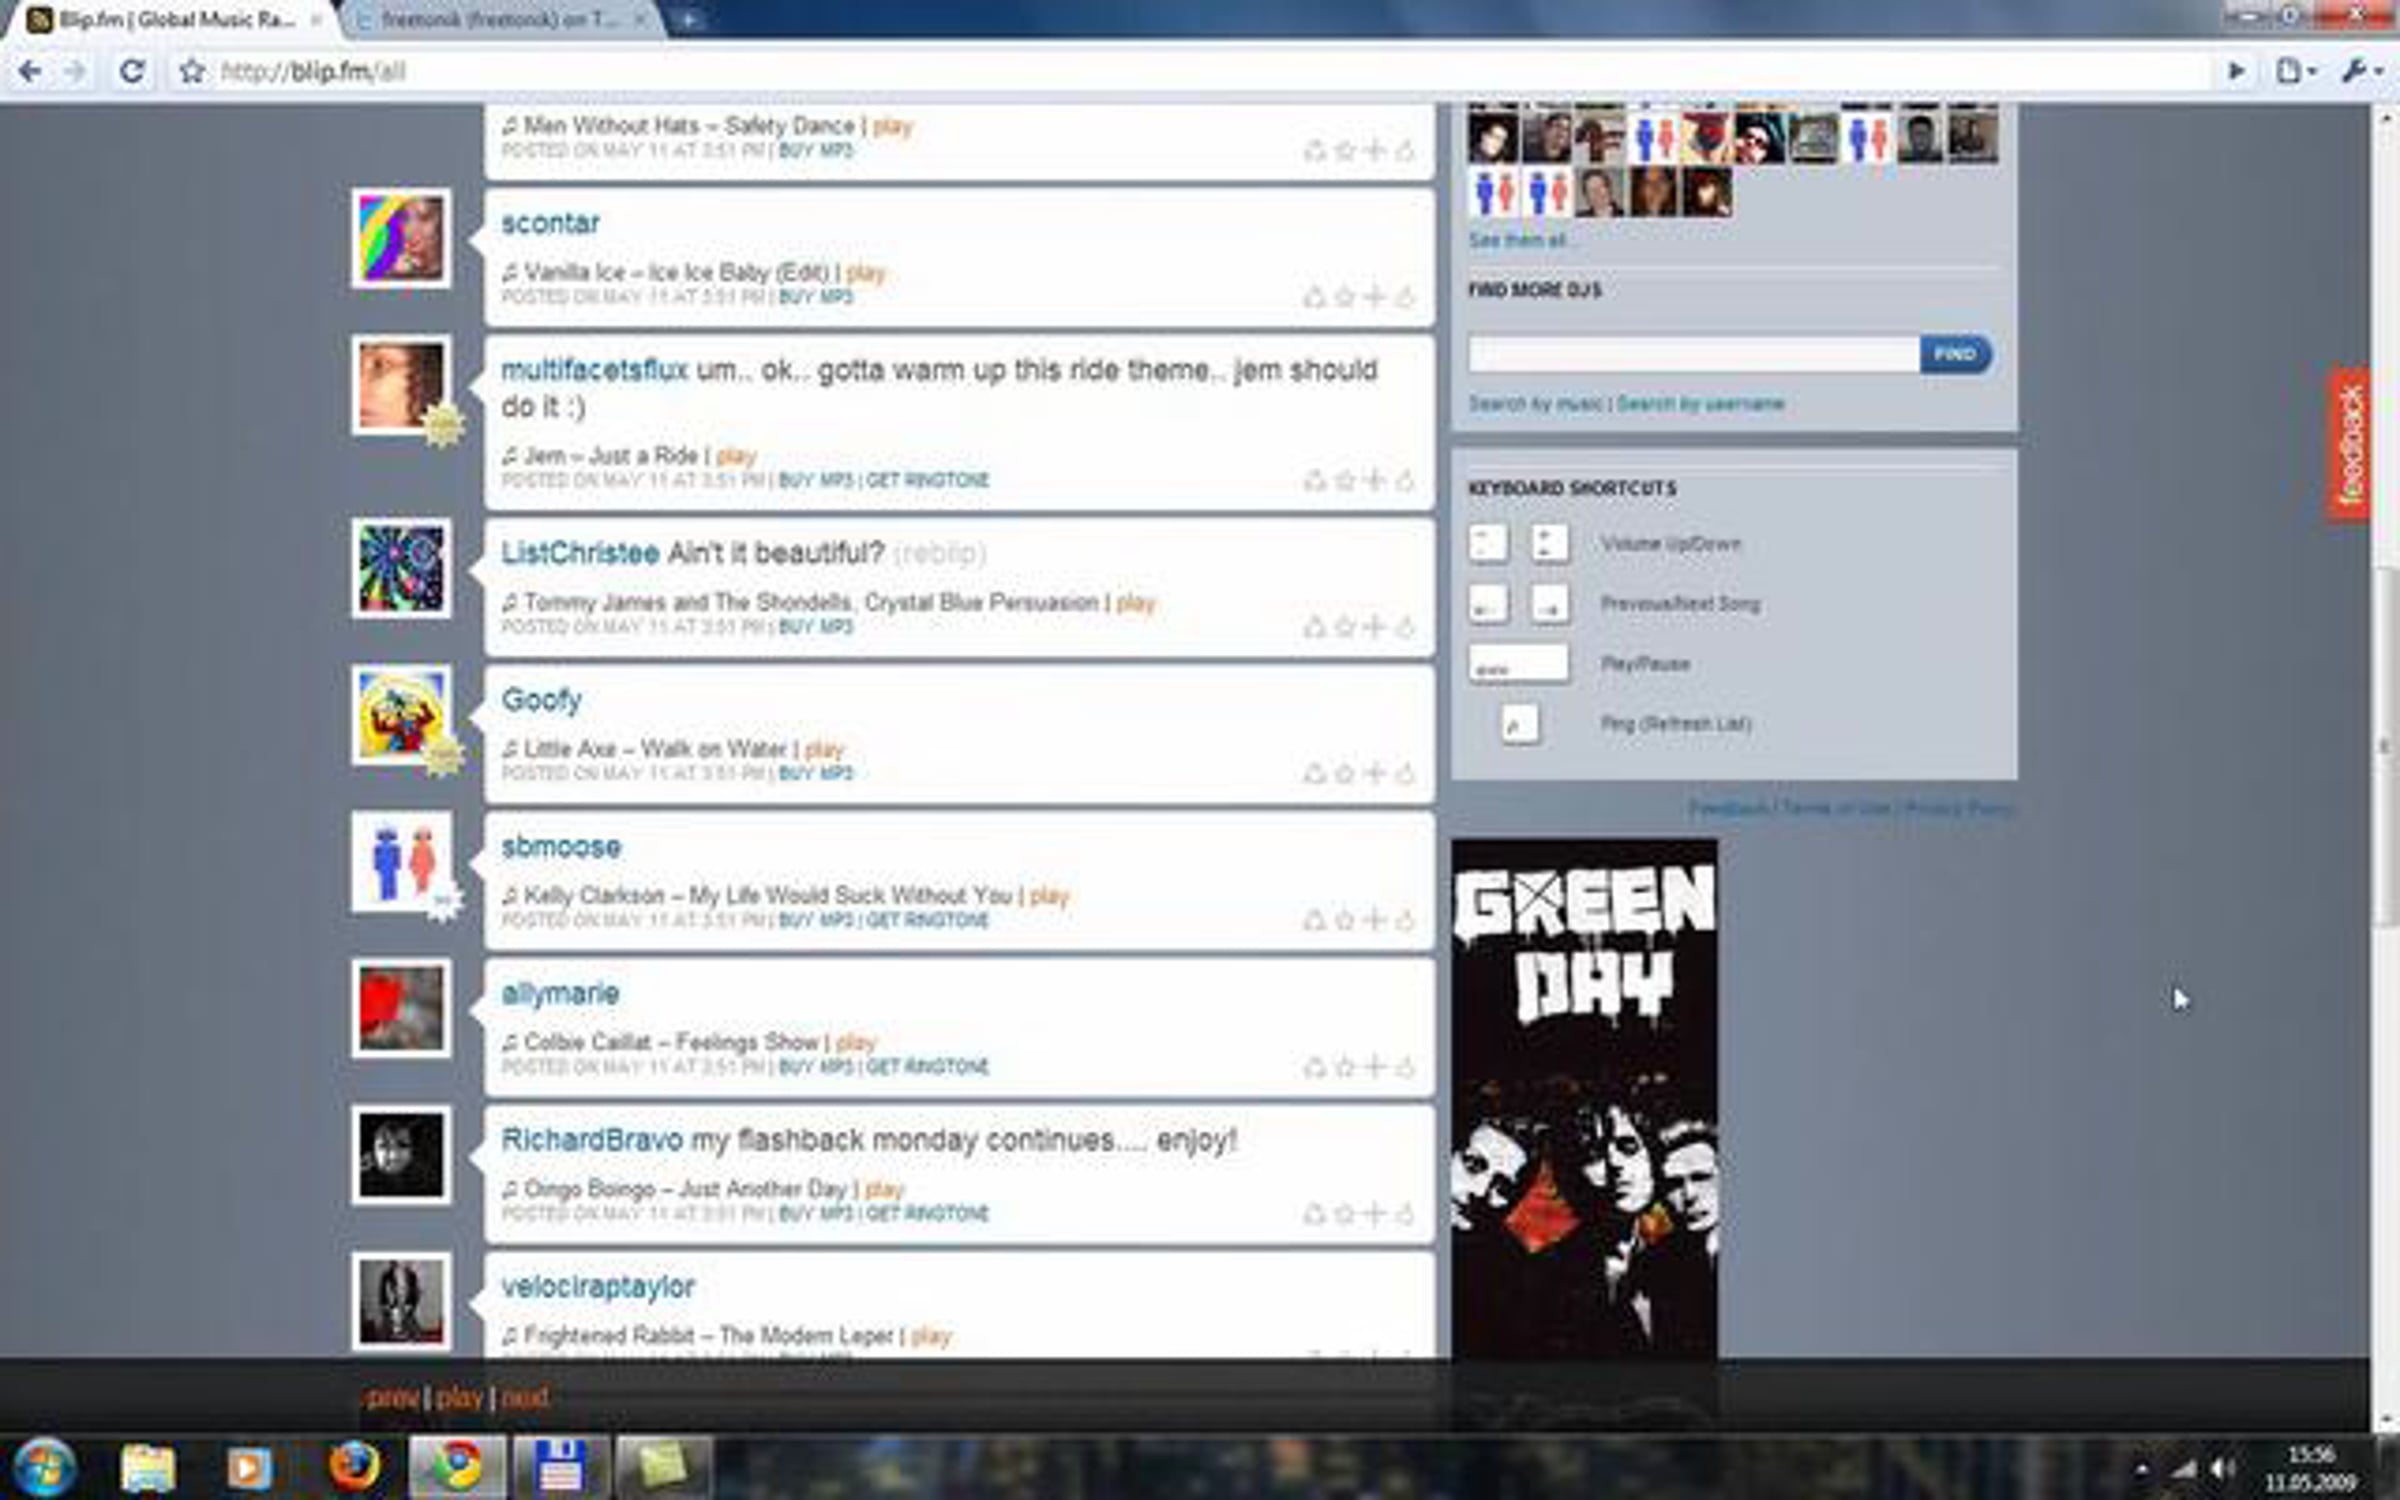The height and width of the screenshot is (1500, 2400).
Task: Bookmark this page with the star icon
Action: [x=192, y=71]
